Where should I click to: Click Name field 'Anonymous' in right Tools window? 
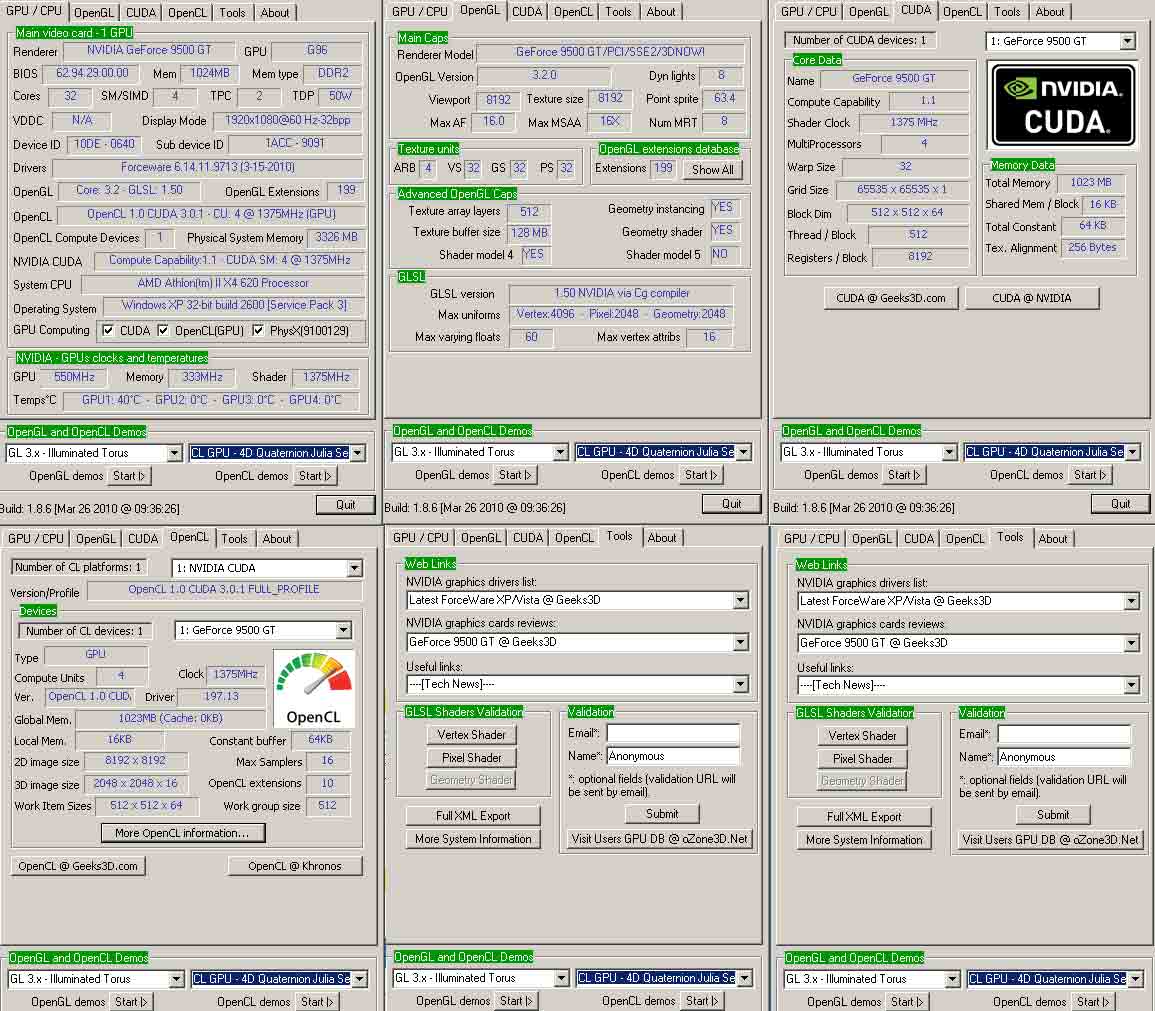tap(1063, 757)
